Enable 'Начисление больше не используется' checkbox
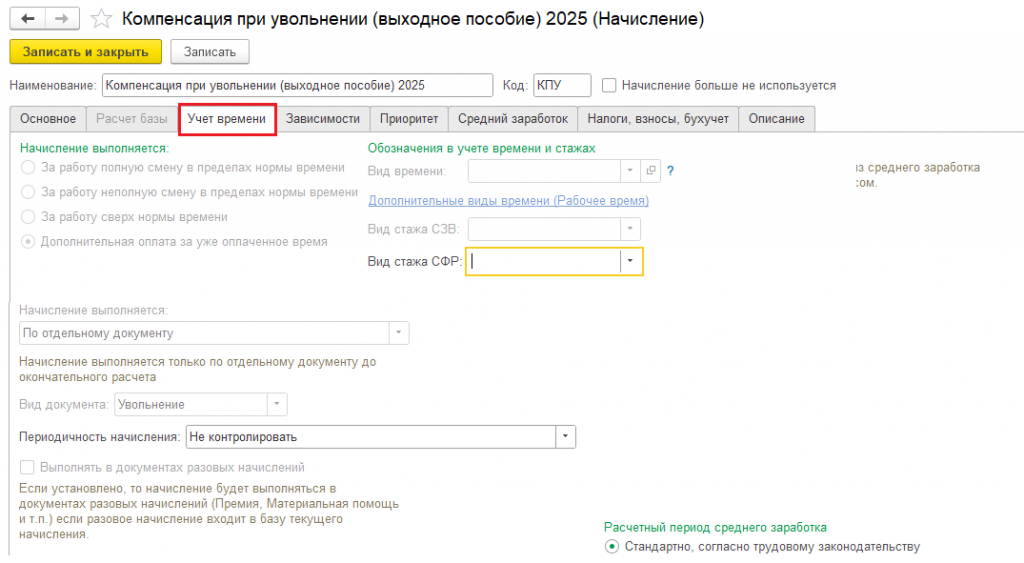Screen dimensions: 1024x563 tap(609, 86)
